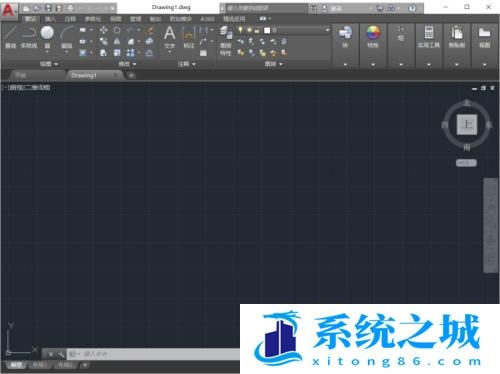Add a new drawing tab with plus button
Viewport: 500px width, 374px height.
click(131, 76)
